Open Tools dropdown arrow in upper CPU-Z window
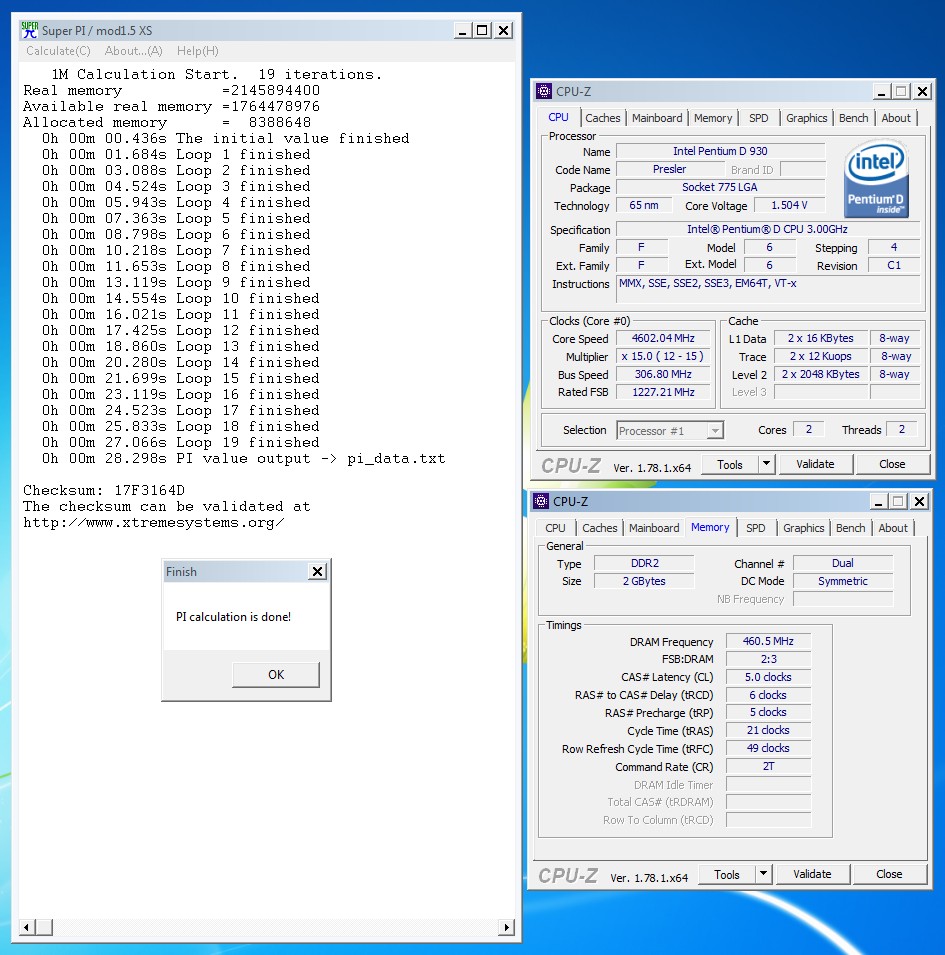The width and height of the screenshot is (945, 955). (x=767, y=464)
